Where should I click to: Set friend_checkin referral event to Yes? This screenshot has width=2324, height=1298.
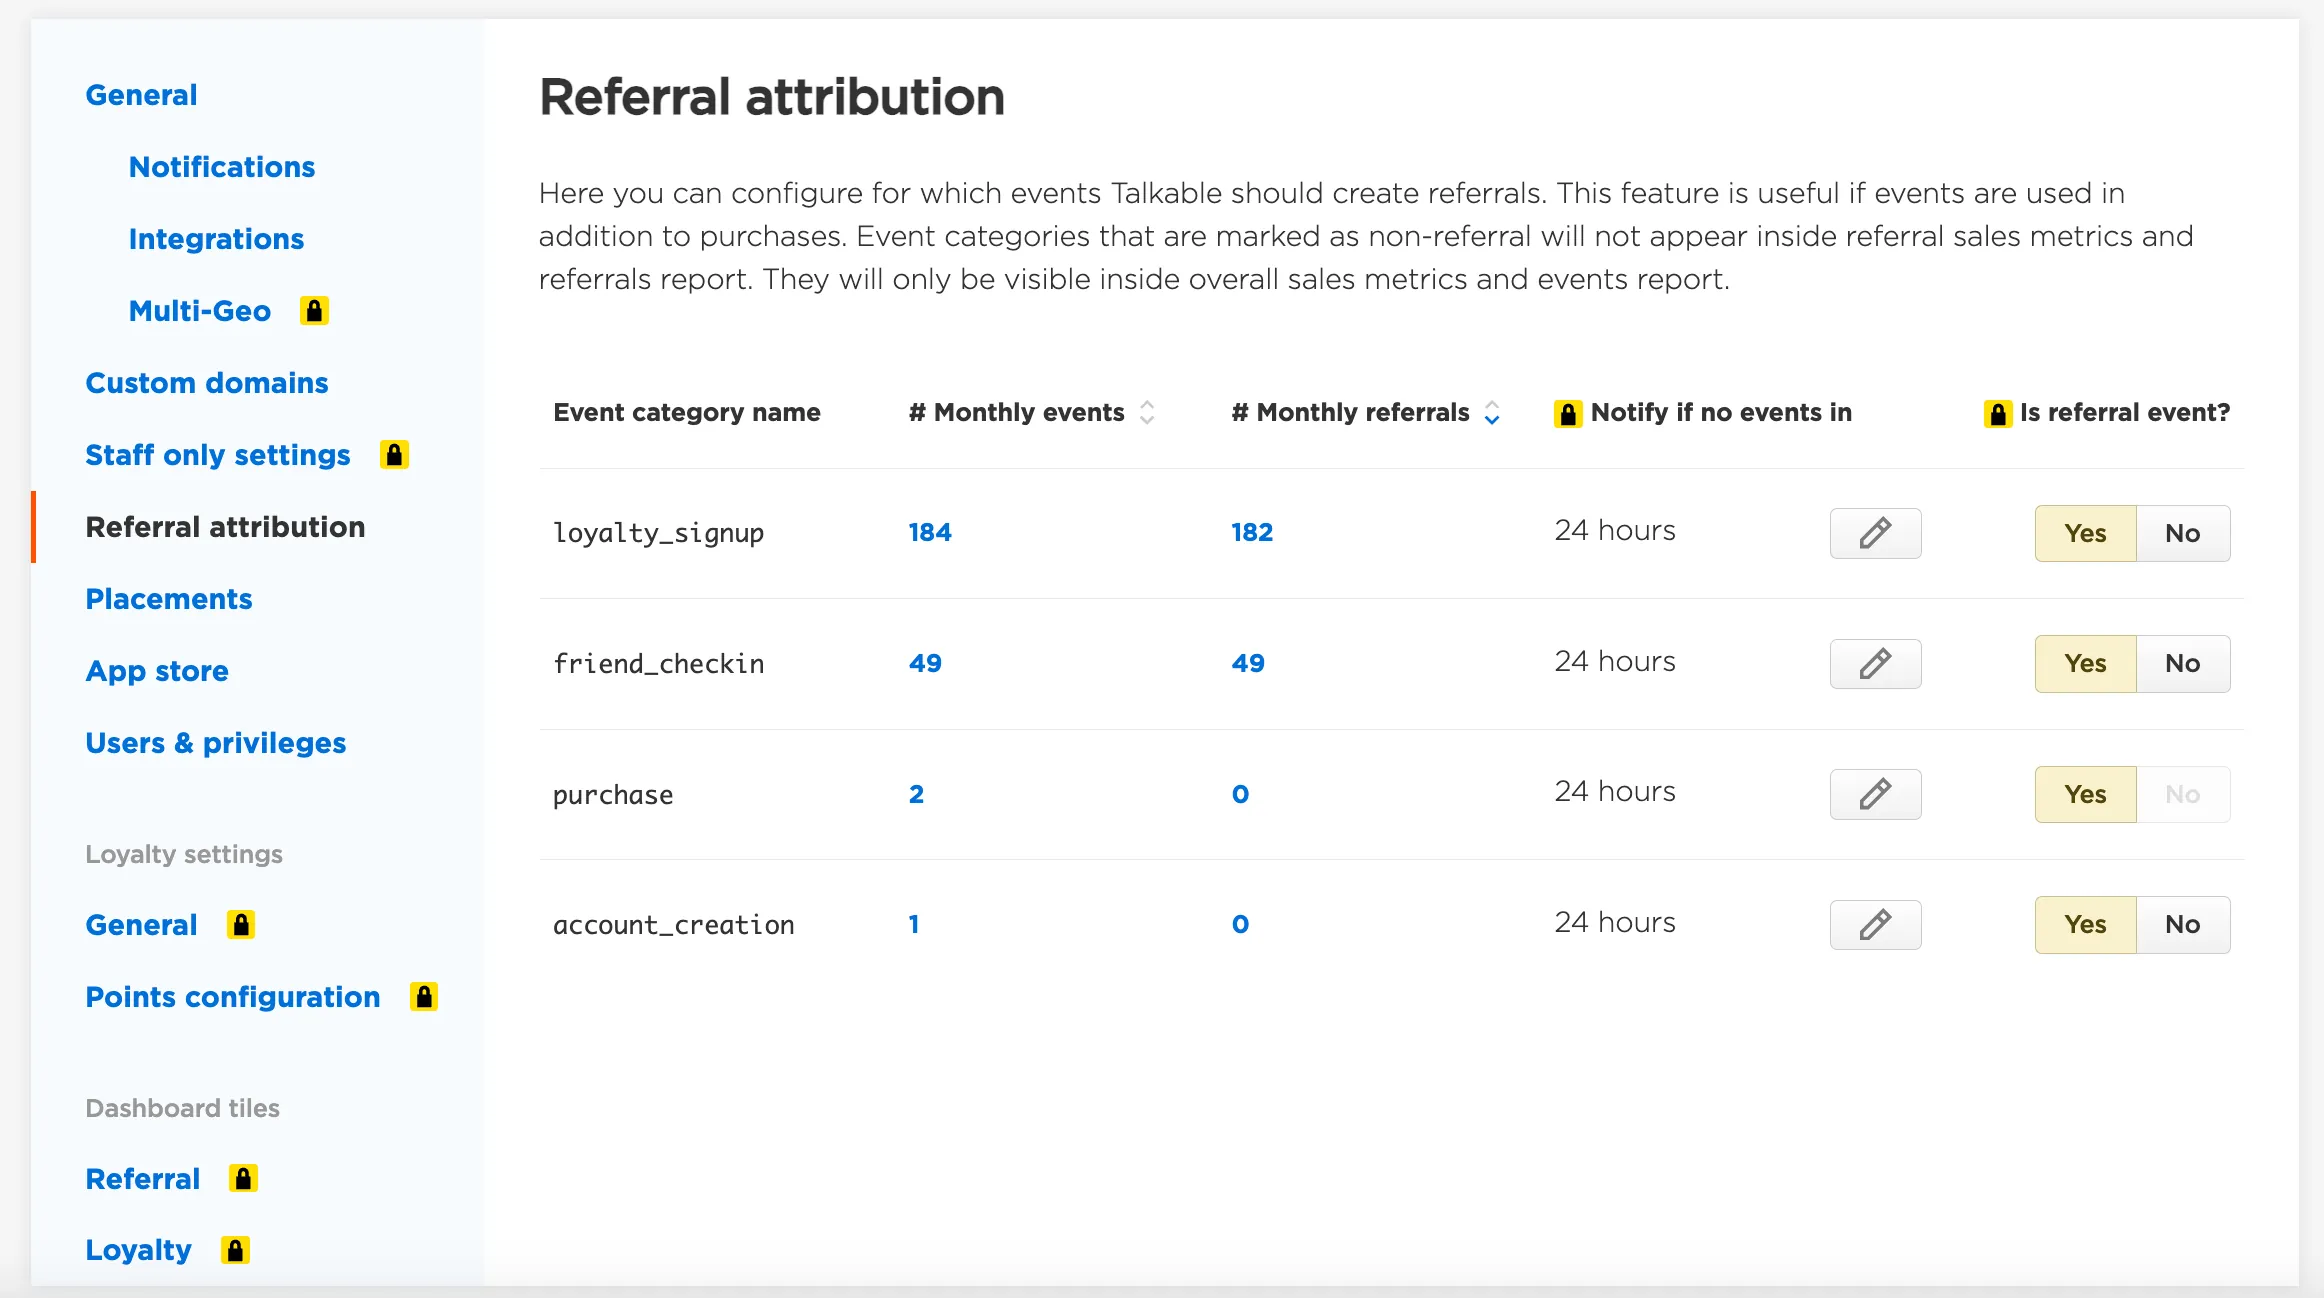click(x=2085, y=664)
